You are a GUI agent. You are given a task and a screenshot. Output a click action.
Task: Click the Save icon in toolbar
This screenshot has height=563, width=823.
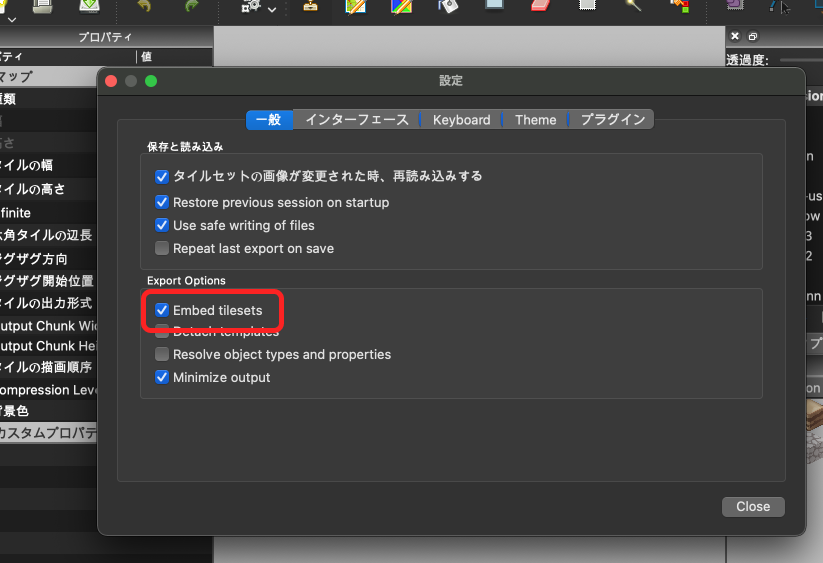tap(89, 5)
